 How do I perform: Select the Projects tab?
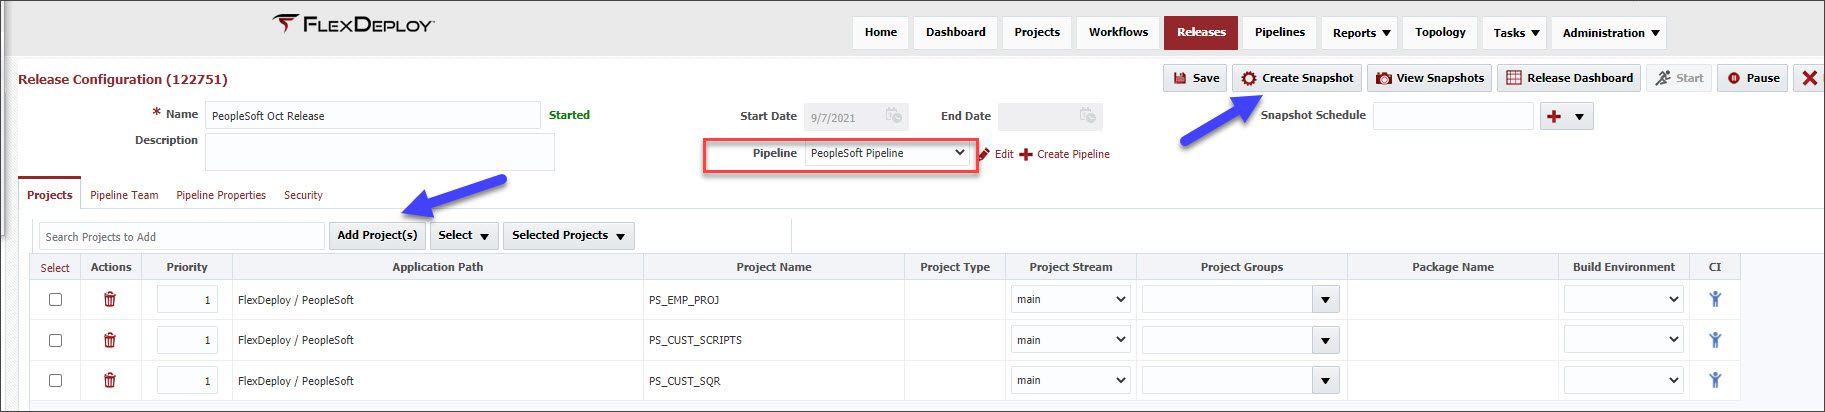point(50,195)
